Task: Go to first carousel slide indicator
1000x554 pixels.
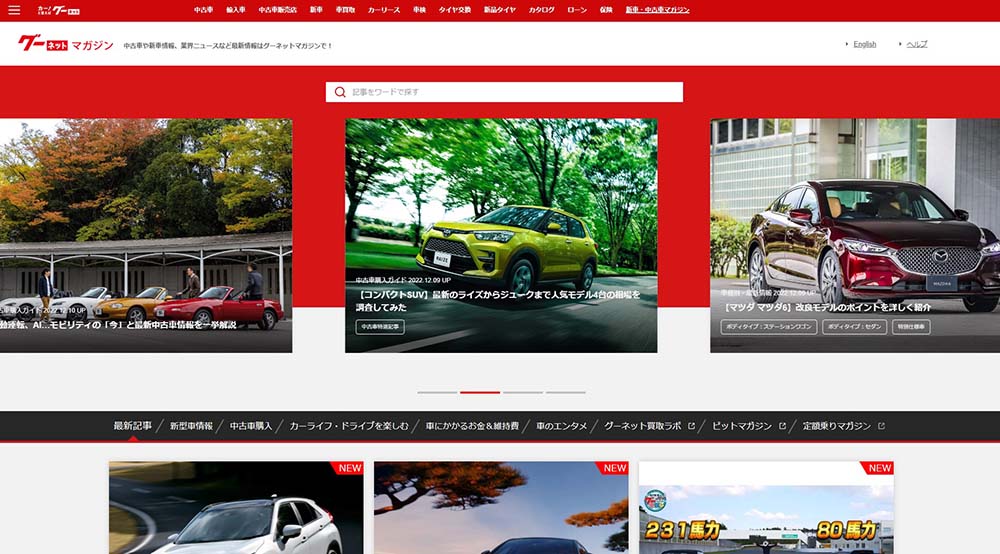Action: tap(437, 392)
